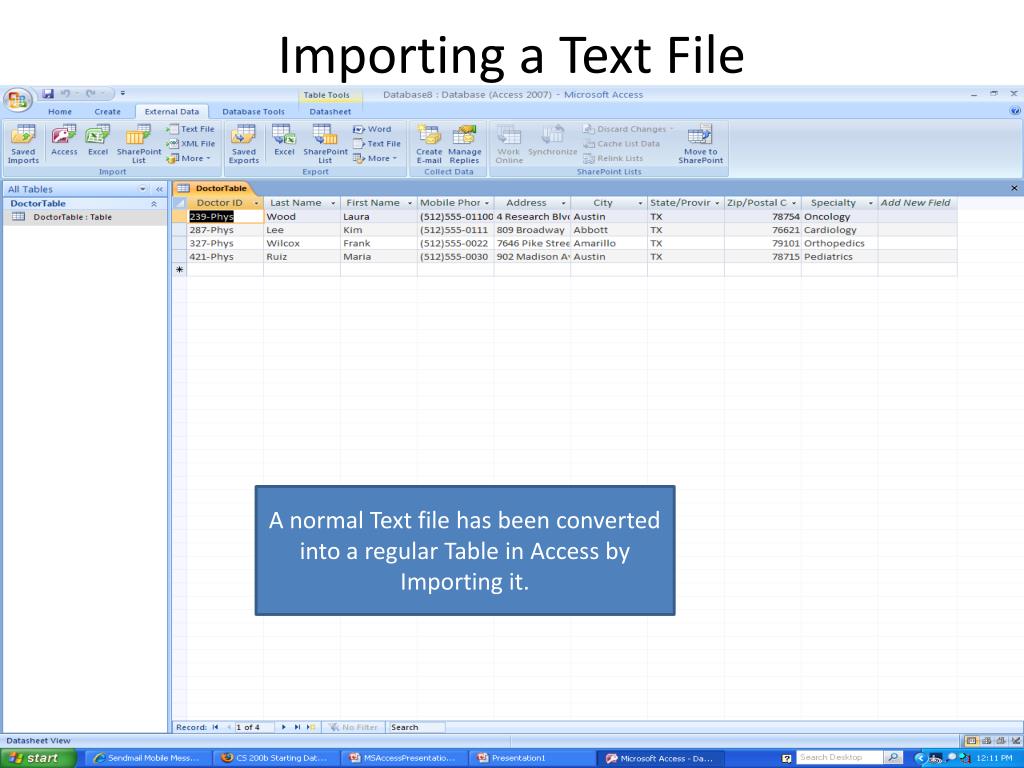Image resolution: width=1024 pixels, height=768 pixels.
Task: Click zip code cell 78715
Action: tap(762, 257)
